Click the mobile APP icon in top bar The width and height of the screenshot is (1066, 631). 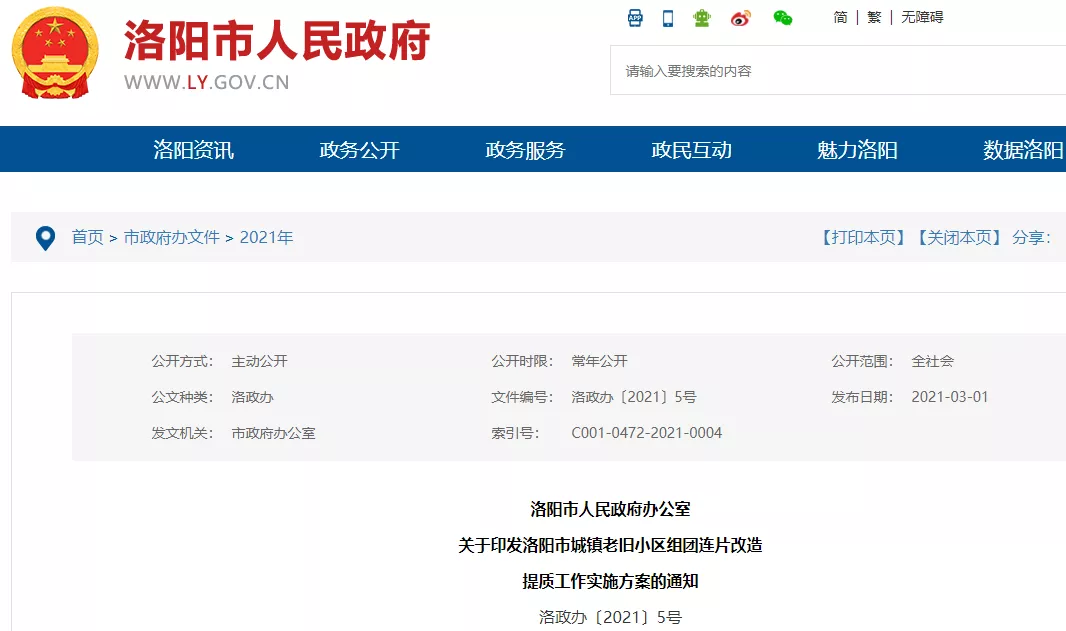click(x=633, y=17)
